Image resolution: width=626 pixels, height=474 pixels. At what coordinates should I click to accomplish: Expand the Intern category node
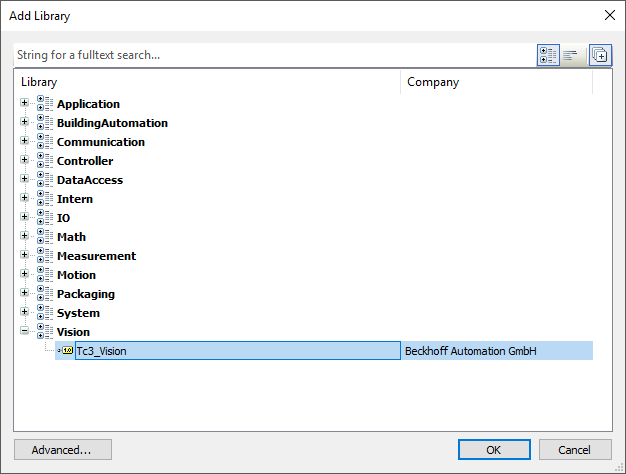(x=24, y=198)
